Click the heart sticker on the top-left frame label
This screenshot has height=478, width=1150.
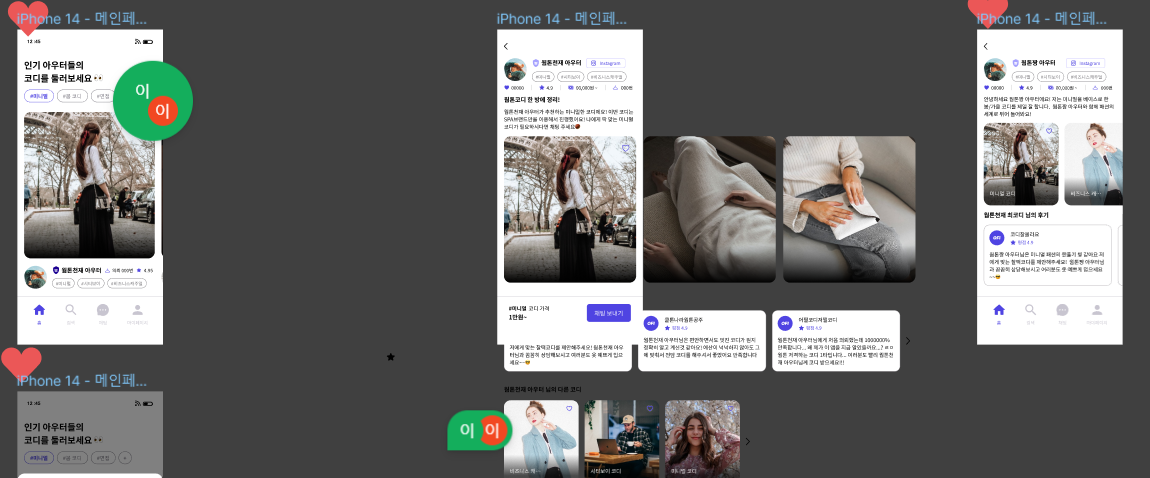pos(28,18)
